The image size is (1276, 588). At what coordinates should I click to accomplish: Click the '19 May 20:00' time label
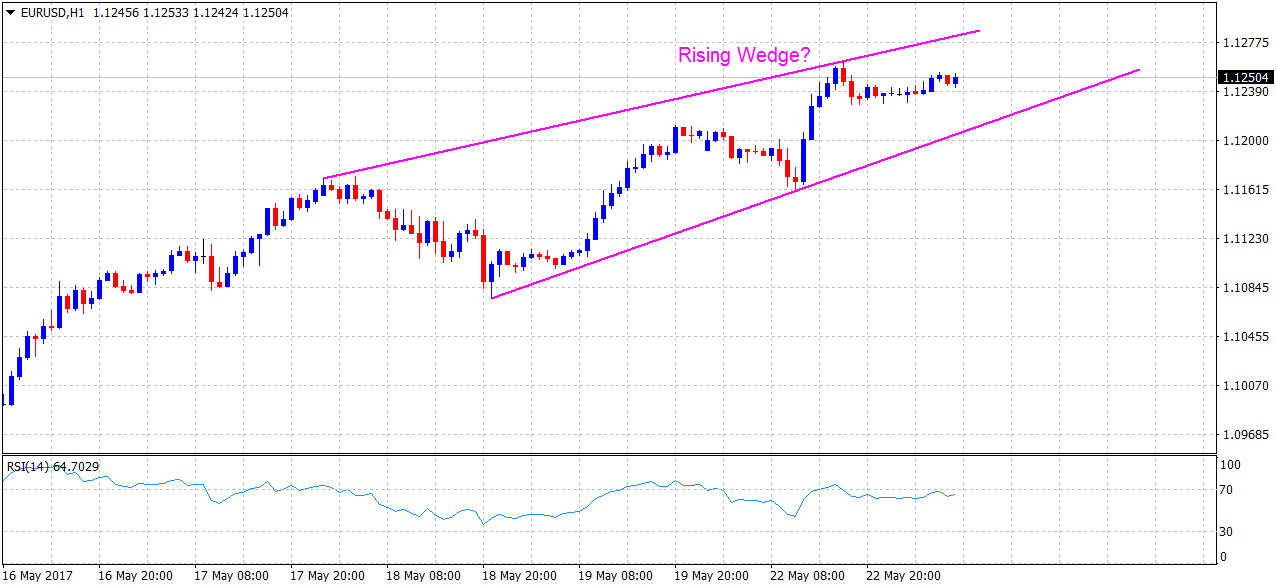click(x=711, y=576)
